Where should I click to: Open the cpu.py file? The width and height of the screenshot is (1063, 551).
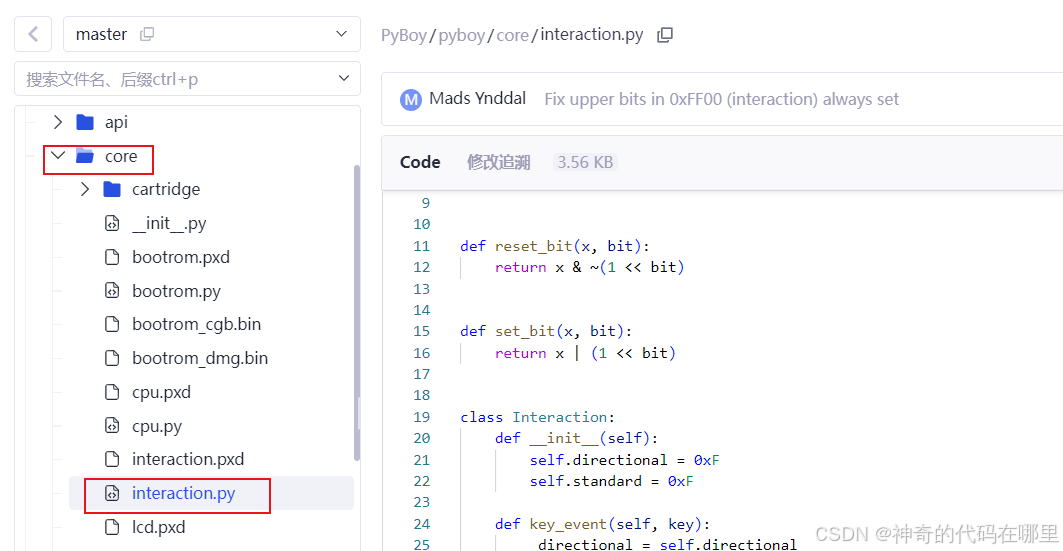coord(157,426)
